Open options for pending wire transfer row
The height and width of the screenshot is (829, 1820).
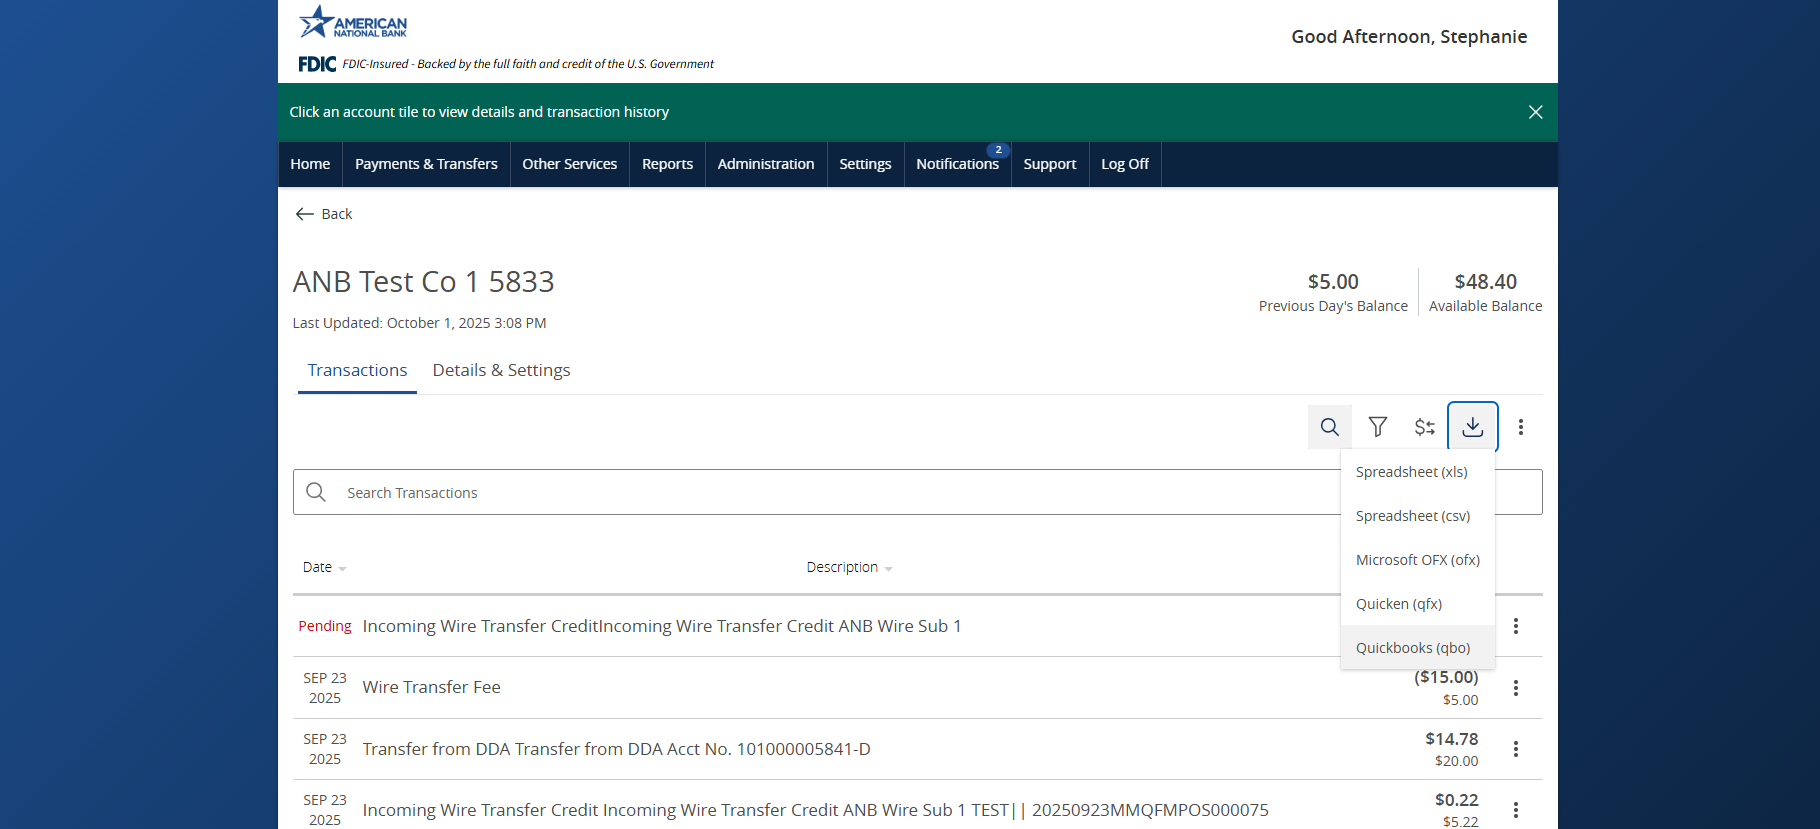pyautogui.click(x=1515, y=626)
